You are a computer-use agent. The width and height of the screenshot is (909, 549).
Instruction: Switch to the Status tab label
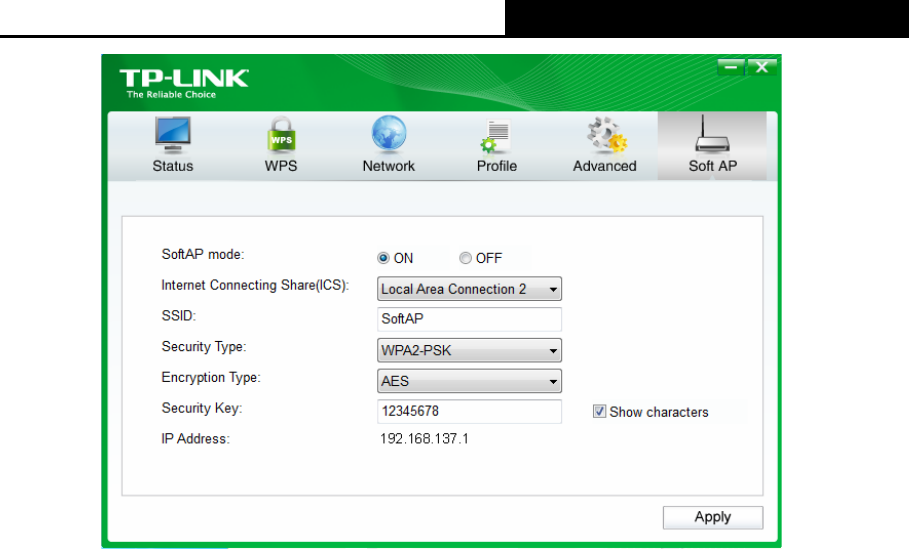point(173,166)
